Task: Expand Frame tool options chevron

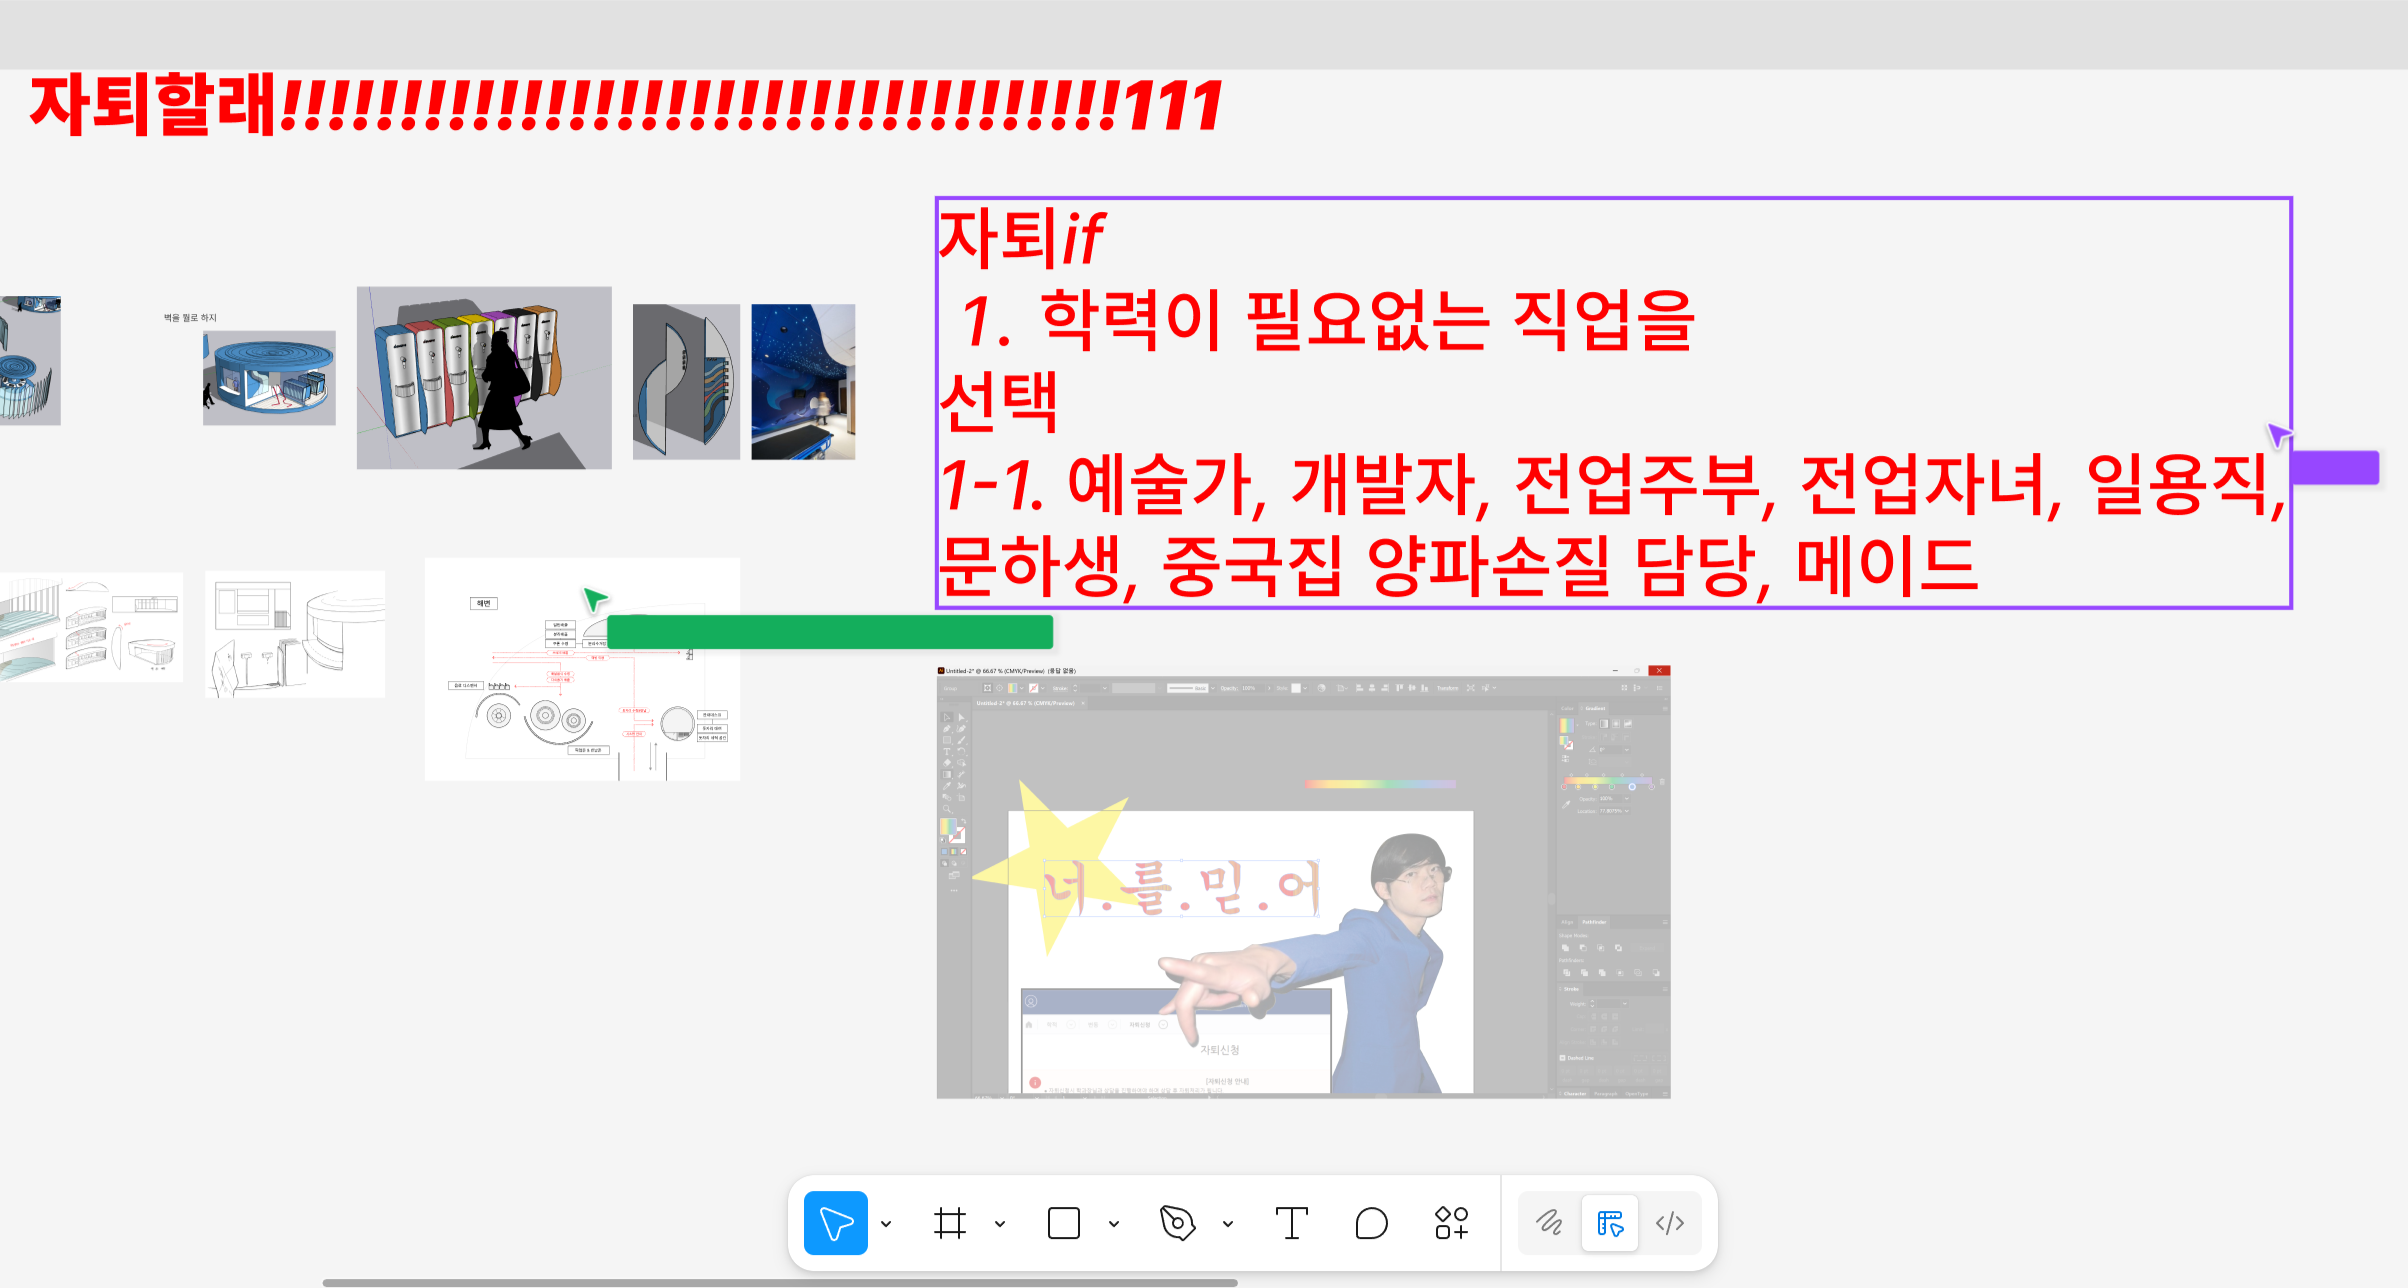Action: coord(1000,1223)
